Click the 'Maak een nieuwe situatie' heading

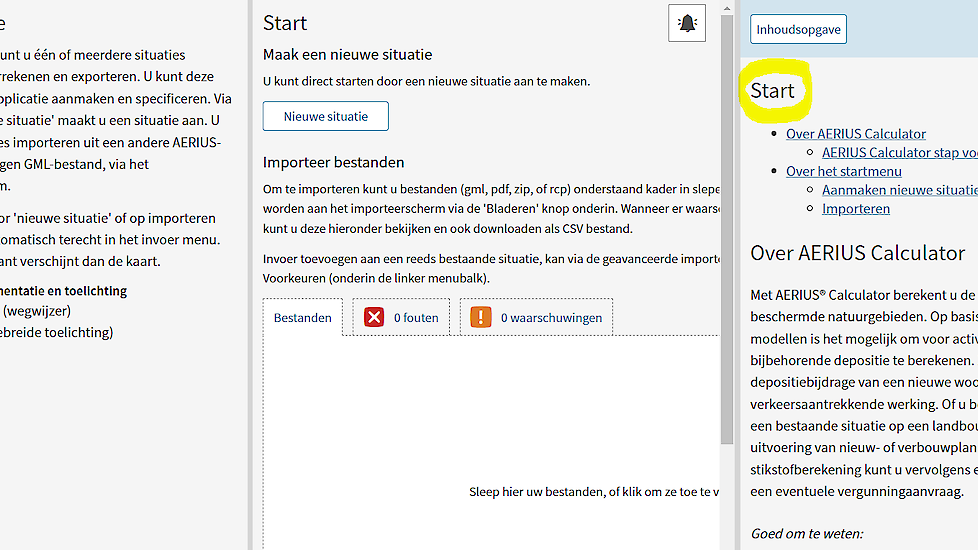click(347, 55)
